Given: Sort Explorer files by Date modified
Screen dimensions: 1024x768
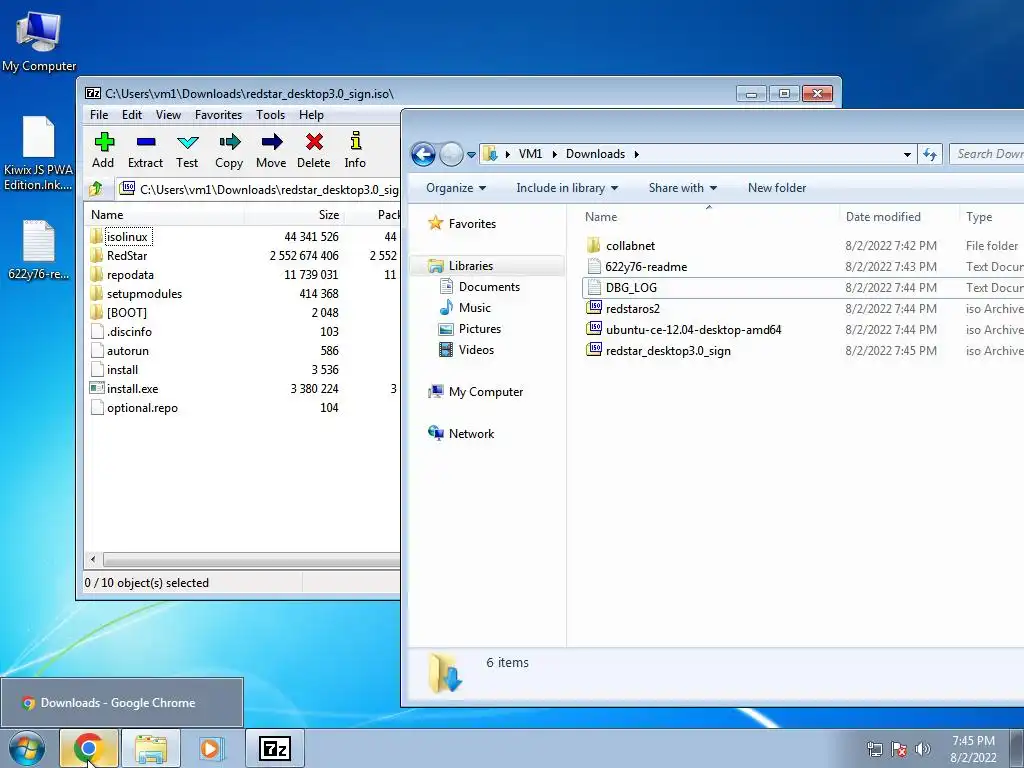Looking at the screenshot, I should click(x=883, y=217).
